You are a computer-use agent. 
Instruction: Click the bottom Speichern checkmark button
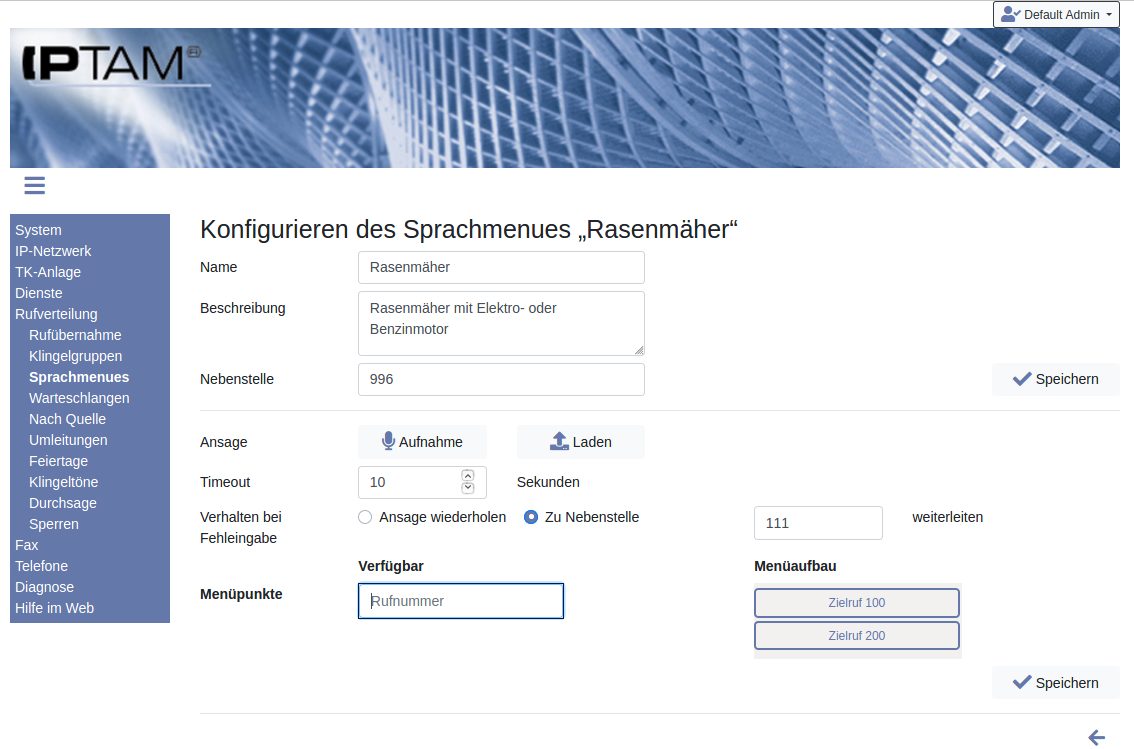1055,683
